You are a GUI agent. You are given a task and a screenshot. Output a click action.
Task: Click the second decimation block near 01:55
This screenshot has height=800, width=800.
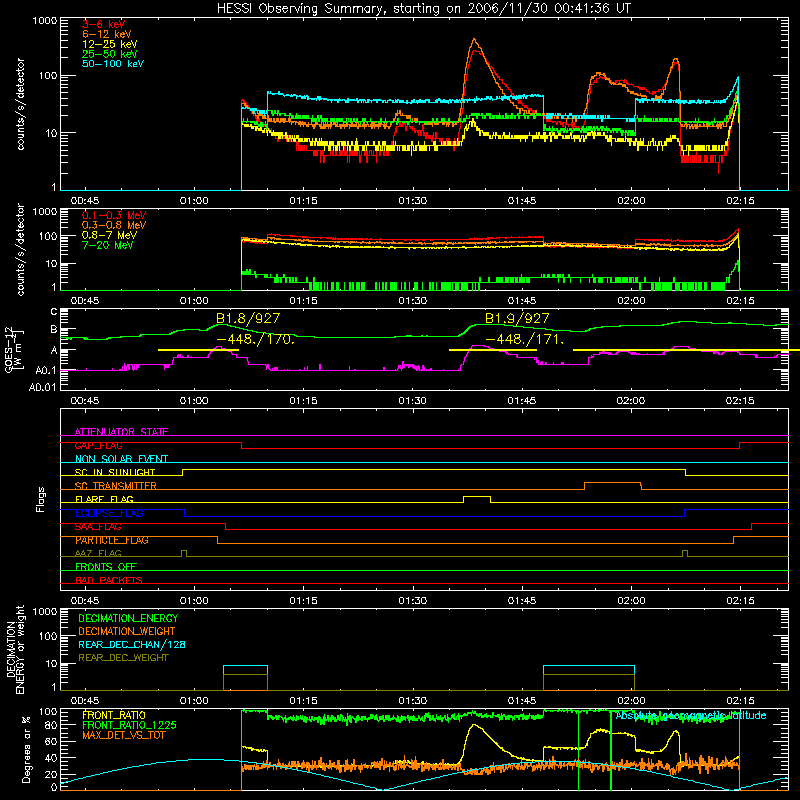pyautogui.click(x=589, y=678)
